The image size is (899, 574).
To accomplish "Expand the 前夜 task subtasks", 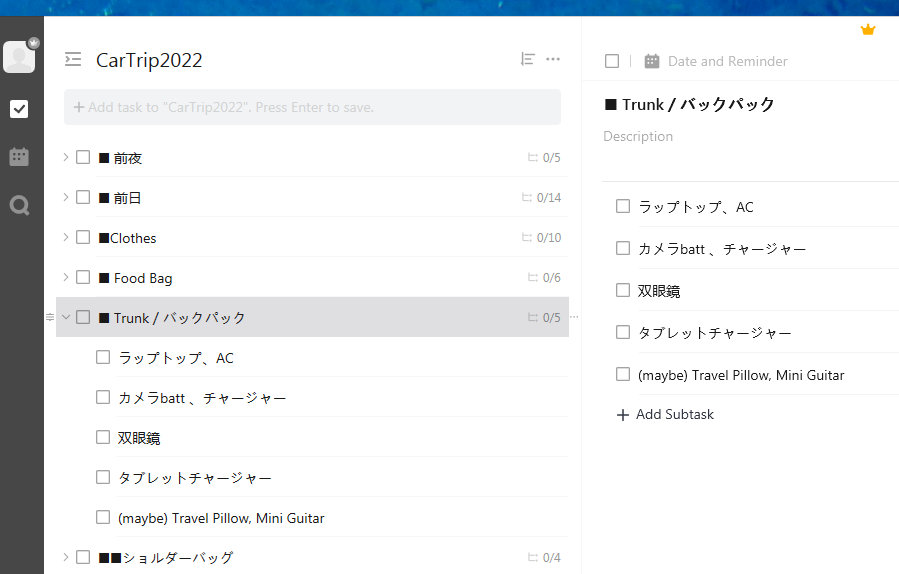I will point(65,157).
